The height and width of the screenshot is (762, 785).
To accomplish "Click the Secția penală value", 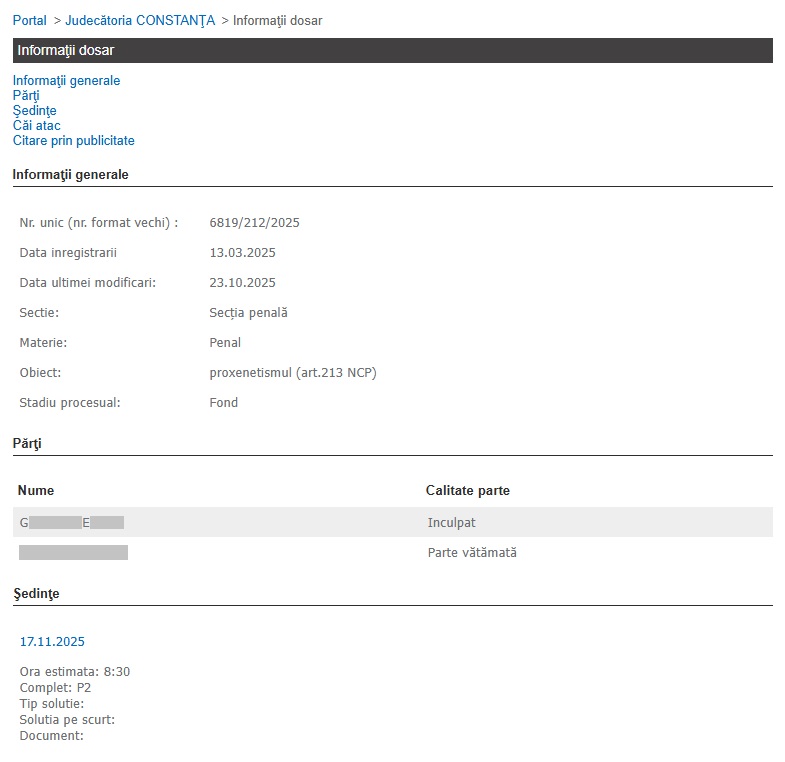I will 248,312.
